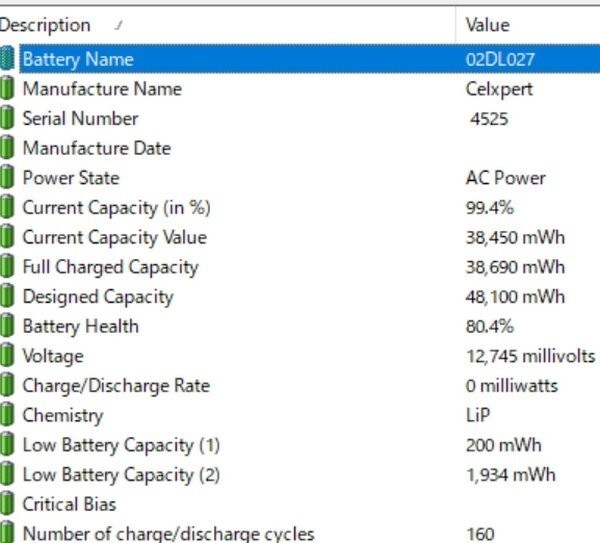The width and height of the screenshot is (600, 543).
Task: Click the 4525 serial number value
Action: pyautogui.click(x=489, y=119)
